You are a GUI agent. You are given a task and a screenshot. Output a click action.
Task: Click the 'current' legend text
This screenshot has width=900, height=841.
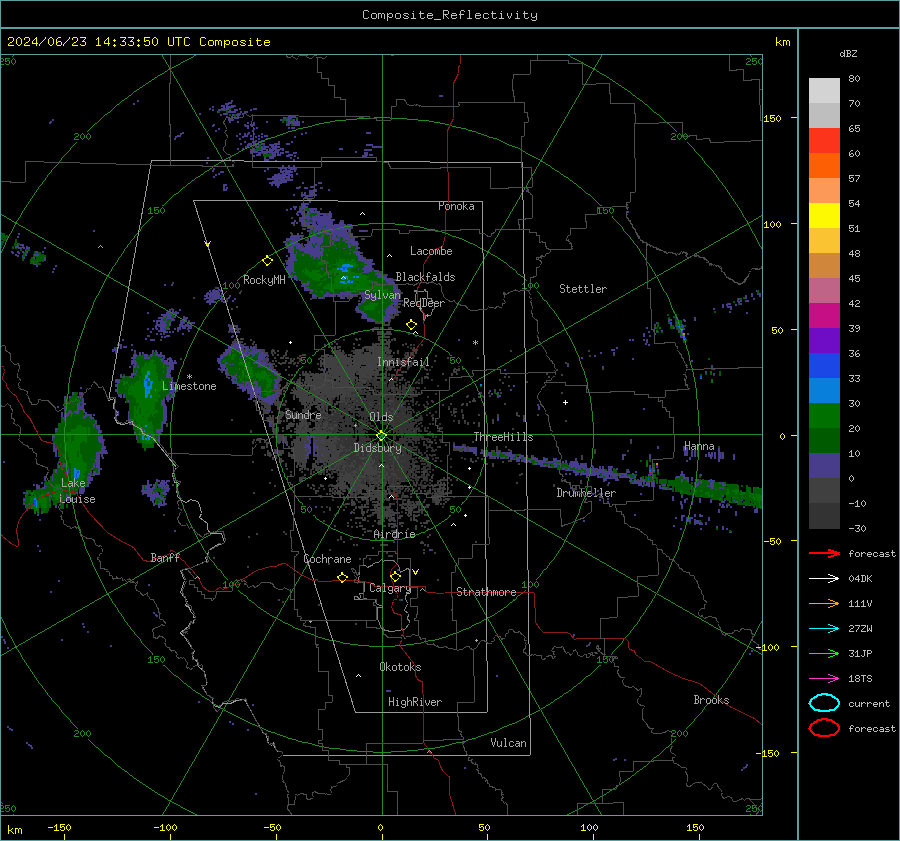coord(869,704)
